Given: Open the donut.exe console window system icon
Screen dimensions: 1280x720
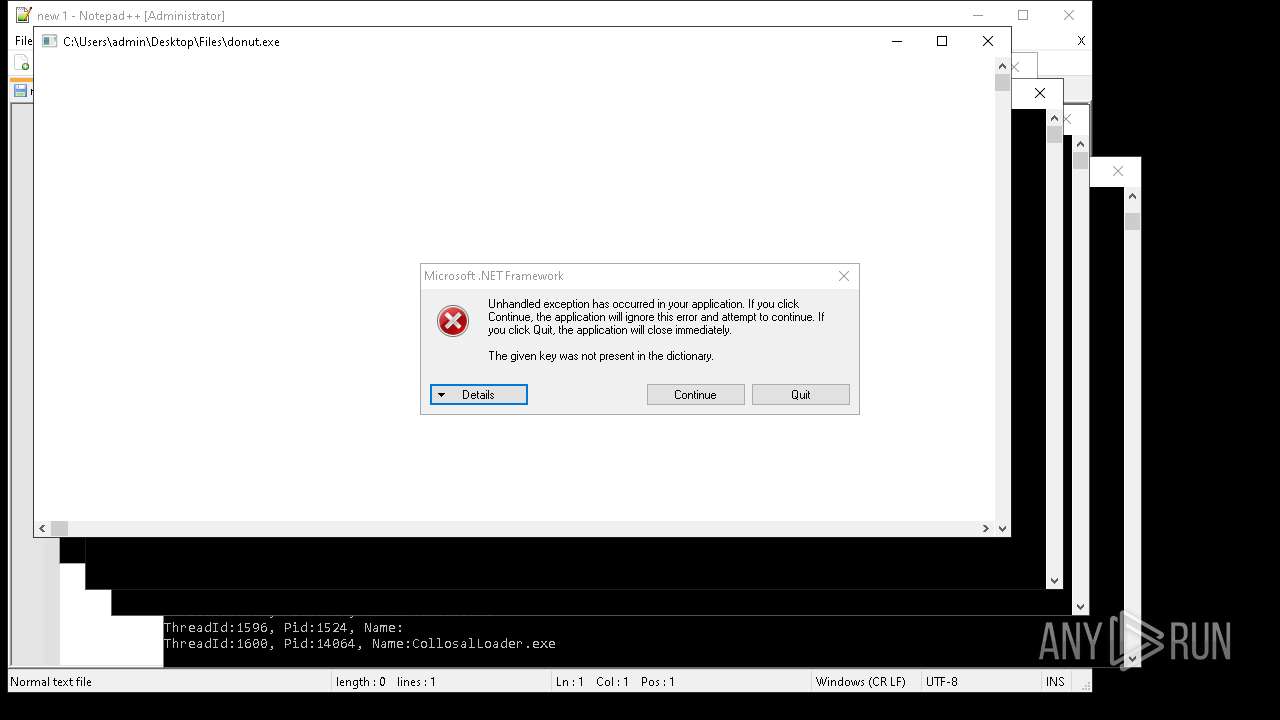Looking at the screenshot, I should pyautogui.click(x=48, y=41).
